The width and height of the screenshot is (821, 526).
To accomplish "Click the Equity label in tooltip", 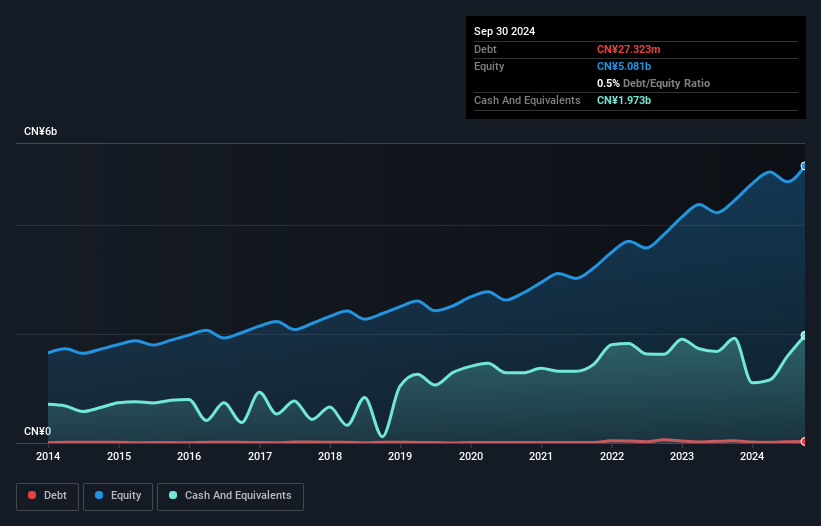I will pyautogui.click(x=489, y=66).
